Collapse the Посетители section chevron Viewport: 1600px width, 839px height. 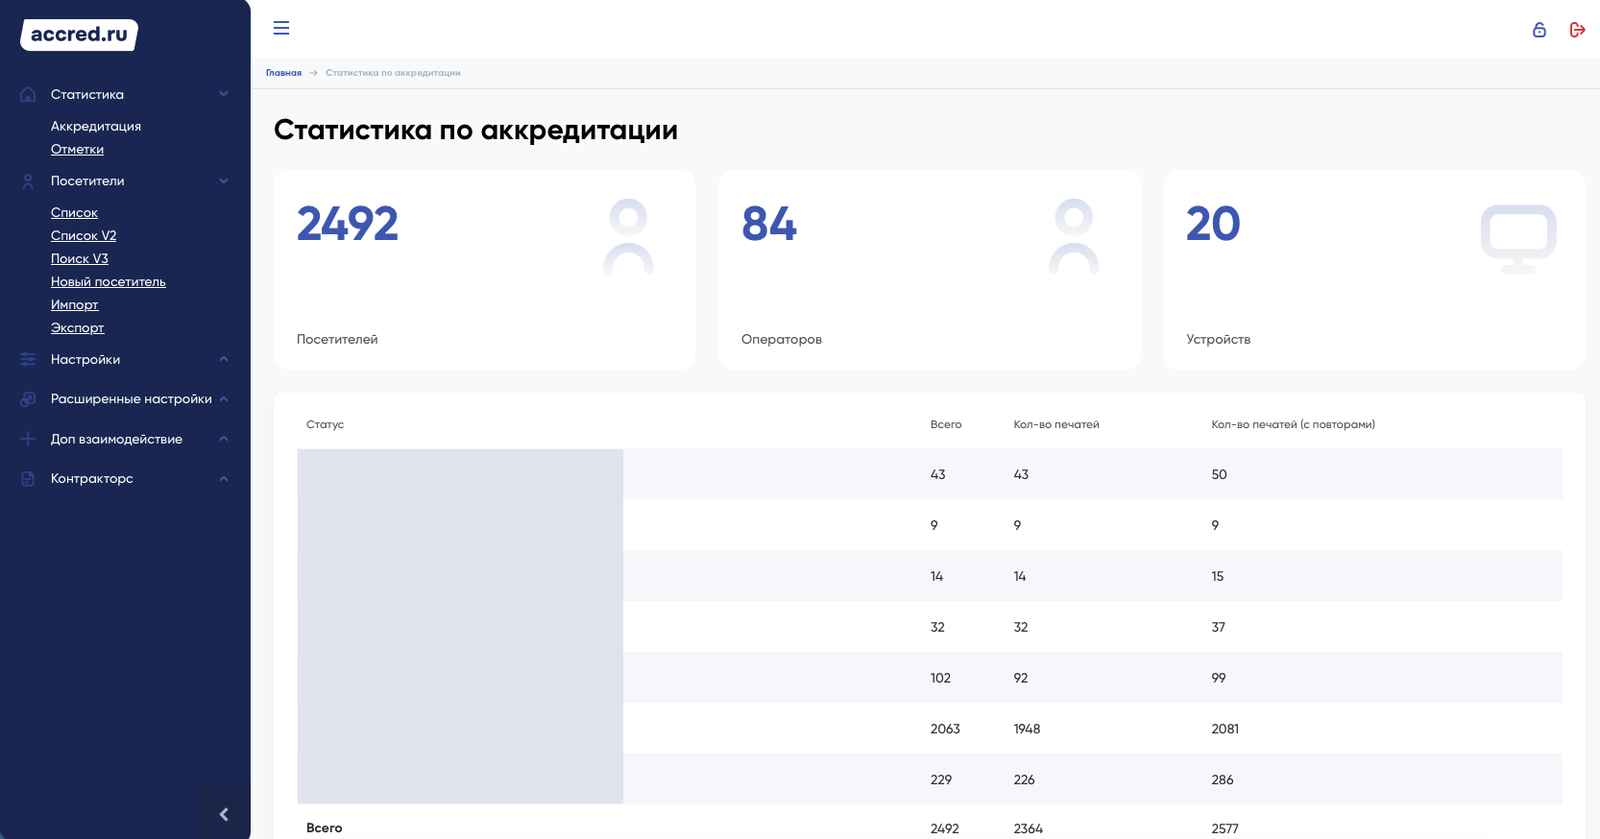tap(224, 181)
